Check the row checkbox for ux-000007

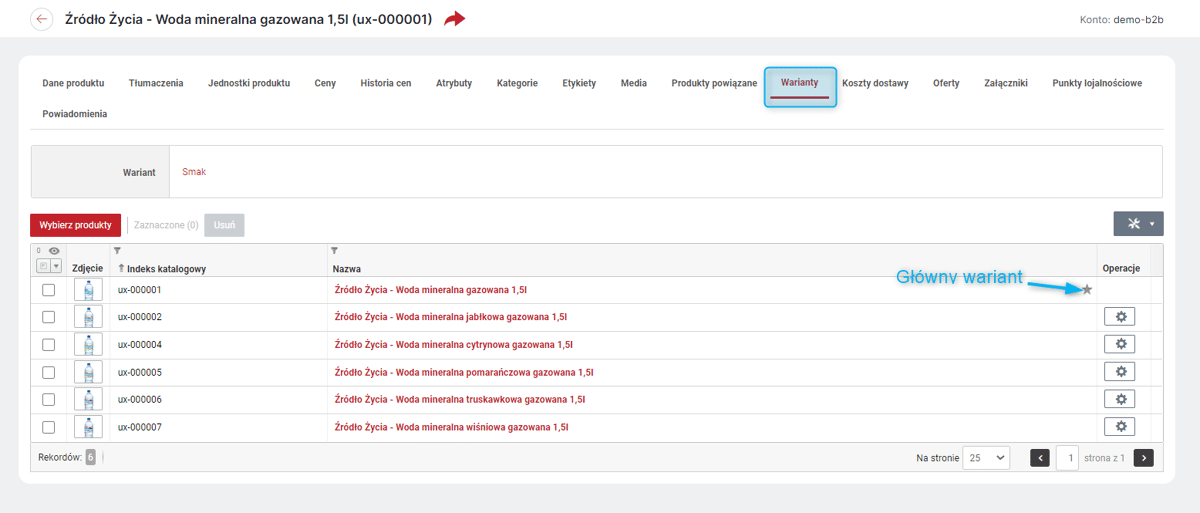(x=48, y=427)
